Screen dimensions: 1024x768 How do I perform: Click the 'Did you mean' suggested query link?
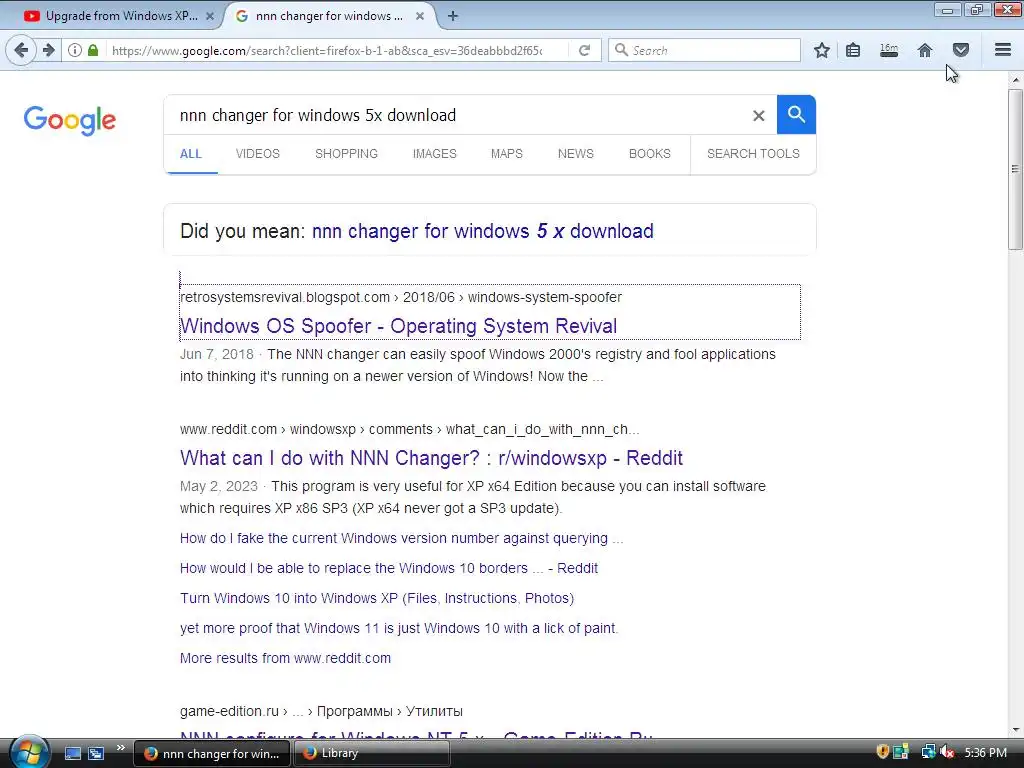point(483,231)
